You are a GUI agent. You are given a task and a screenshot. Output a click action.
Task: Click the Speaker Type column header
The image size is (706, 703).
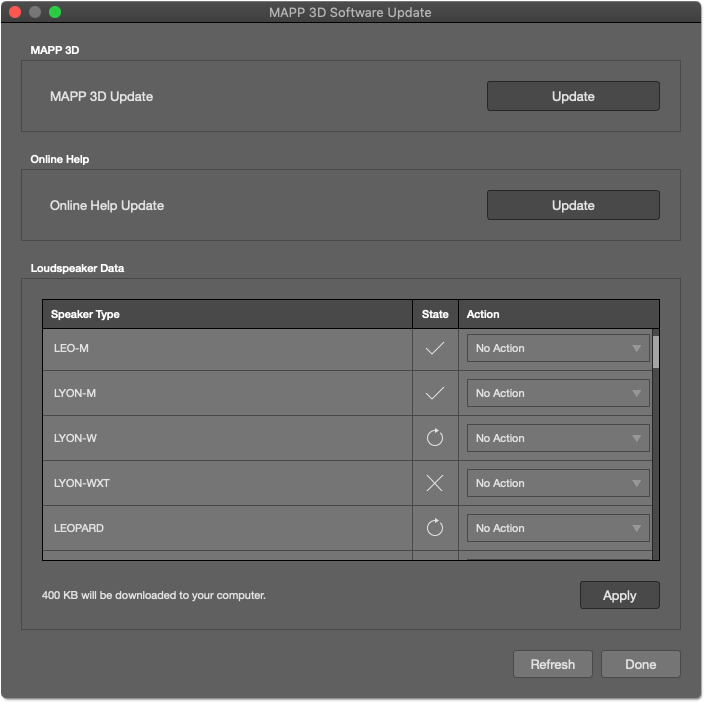point(227,314)
